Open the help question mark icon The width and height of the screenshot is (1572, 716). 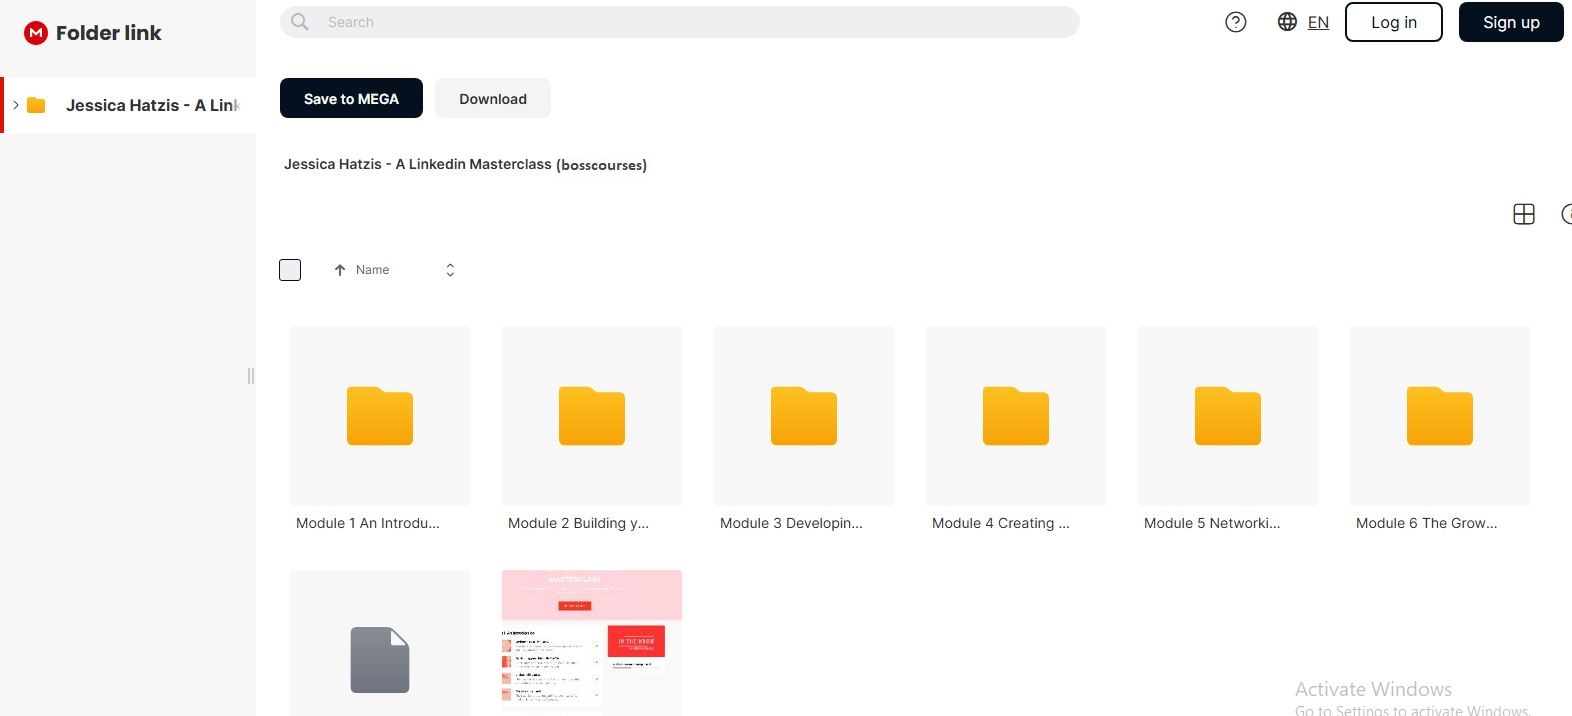1236,22
